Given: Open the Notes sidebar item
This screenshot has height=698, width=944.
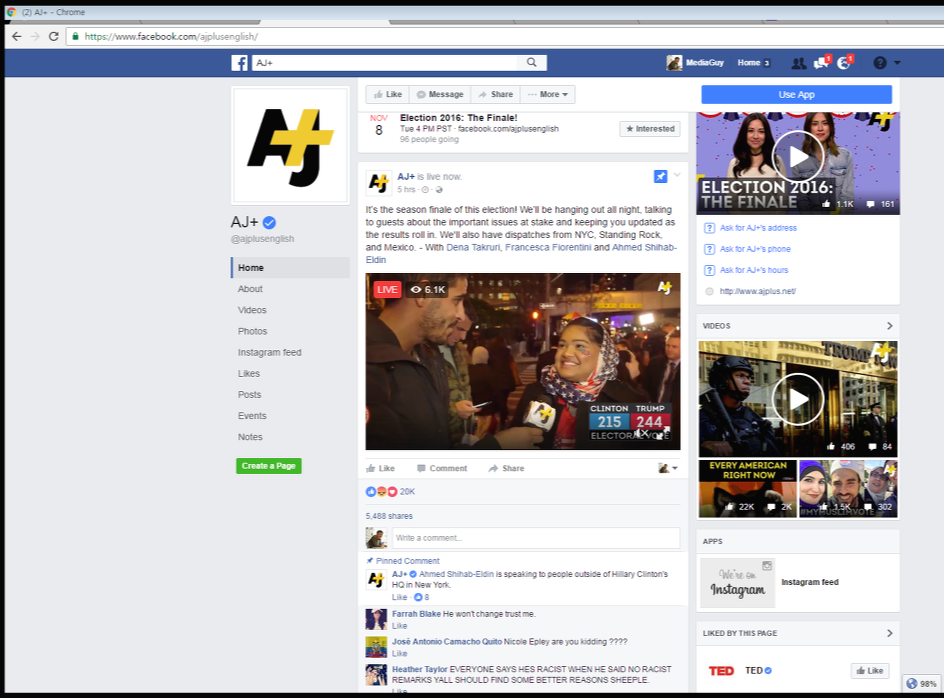Looking at the screenshot, I should pyautogui.click(x=250, y=437).
